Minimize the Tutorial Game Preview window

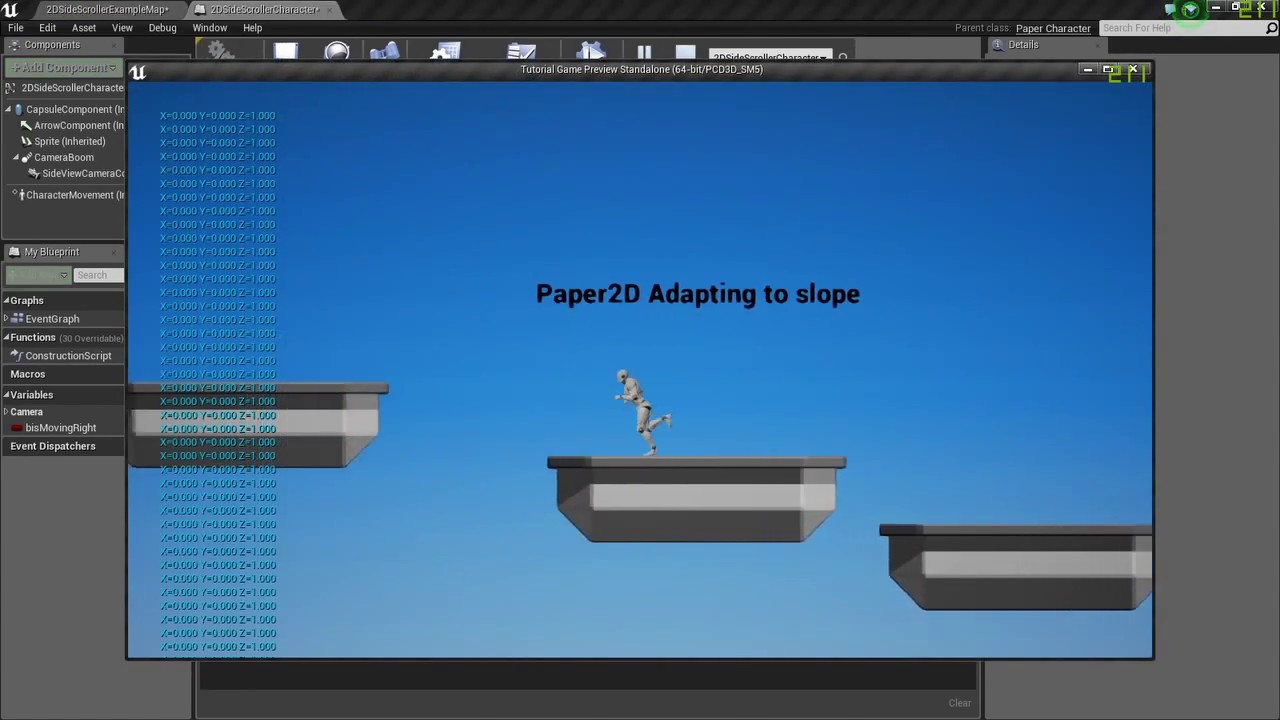click(1087, 69)
